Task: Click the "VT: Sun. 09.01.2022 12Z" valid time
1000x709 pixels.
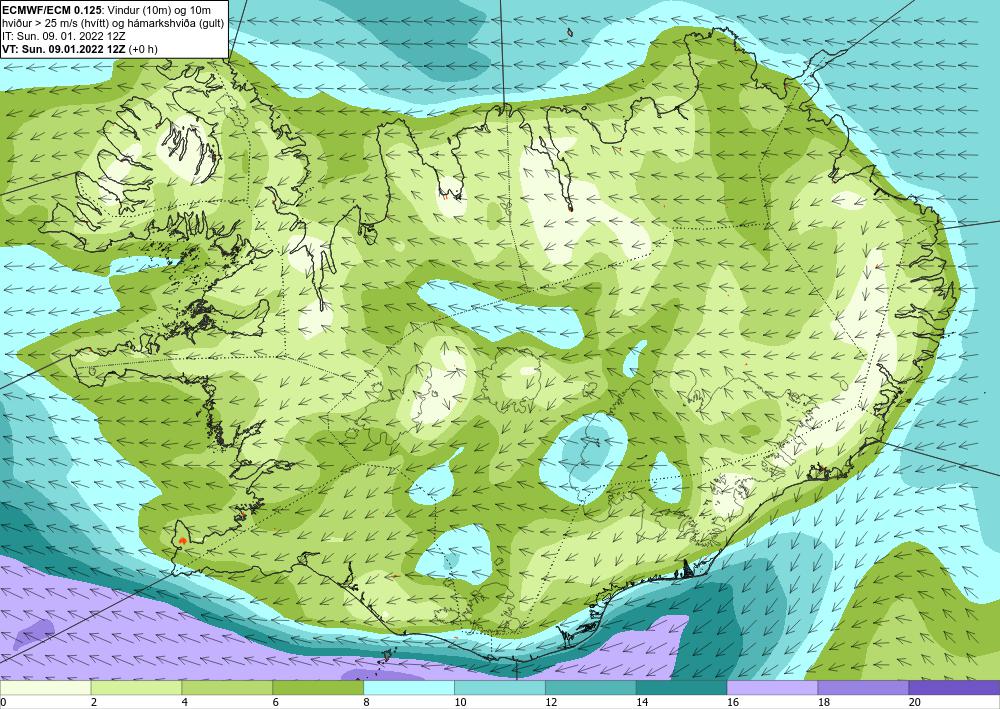Action: (x=64, y=49)
